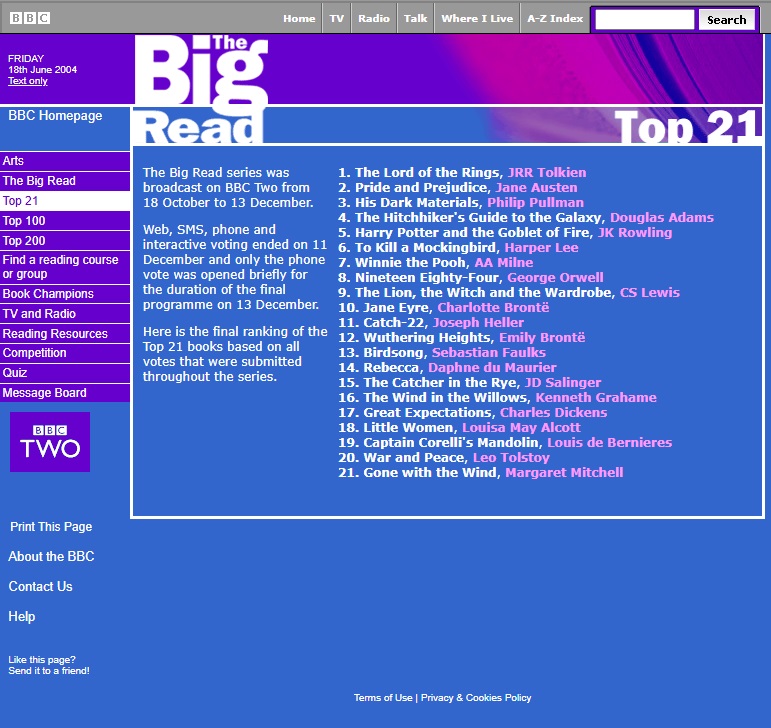Open Harper Lee author link
The height and width of the screenshot is (728, 771).
pos(541,248)
